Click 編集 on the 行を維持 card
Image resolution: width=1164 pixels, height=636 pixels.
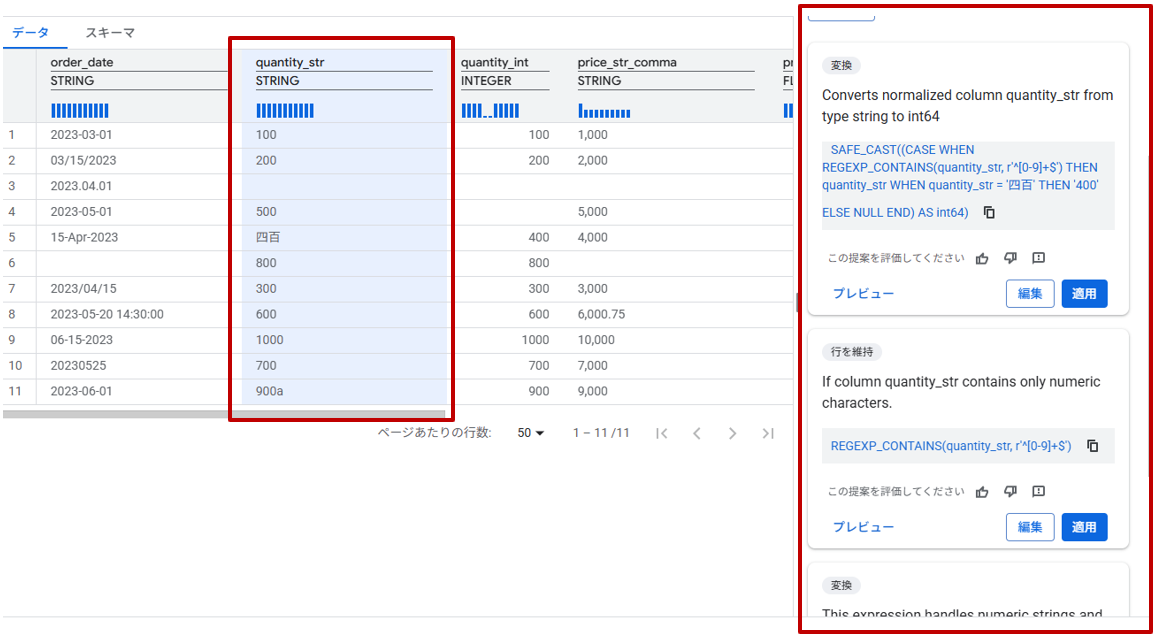point(1030,527)
